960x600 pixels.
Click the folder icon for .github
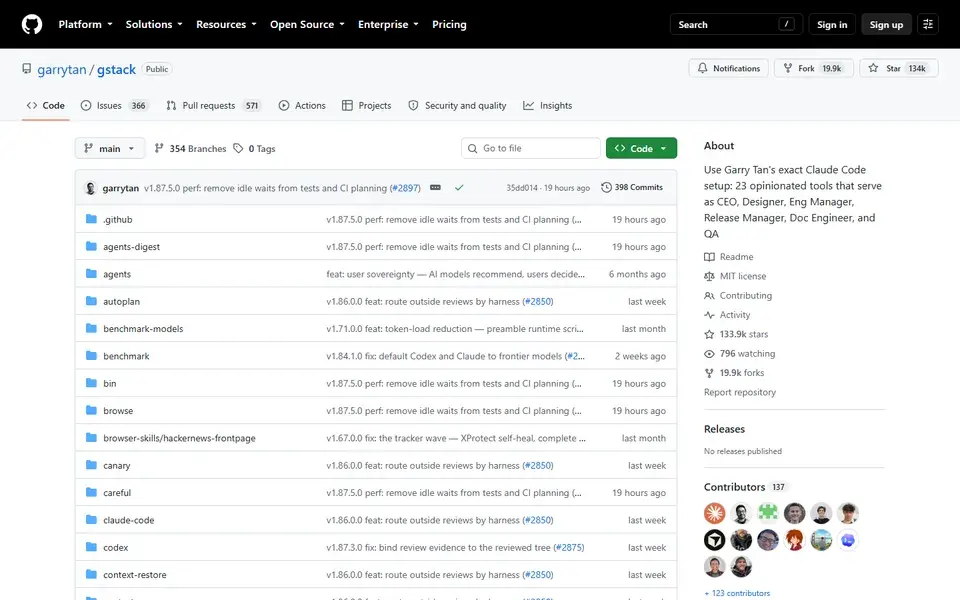(91, 219)
